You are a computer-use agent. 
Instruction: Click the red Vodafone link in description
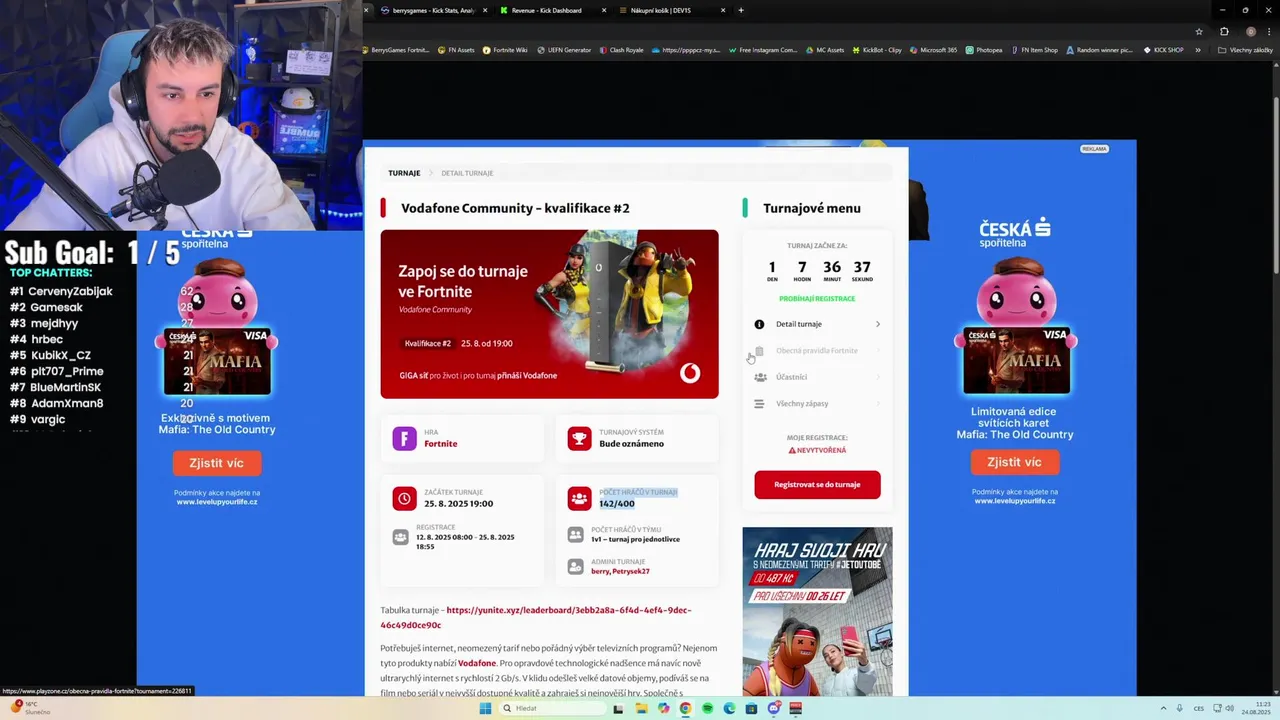[477, 663]
